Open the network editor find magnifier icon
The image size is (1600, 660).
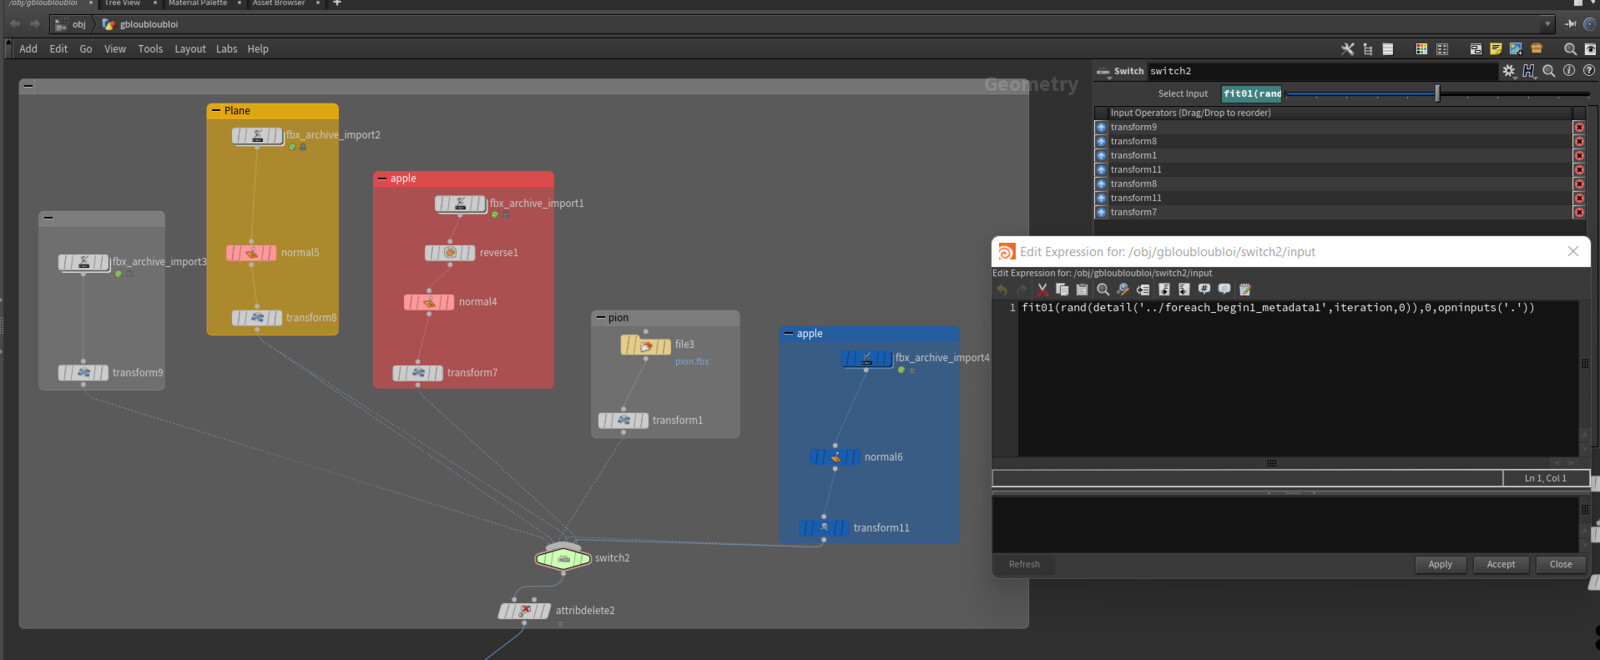(1570, 49)
